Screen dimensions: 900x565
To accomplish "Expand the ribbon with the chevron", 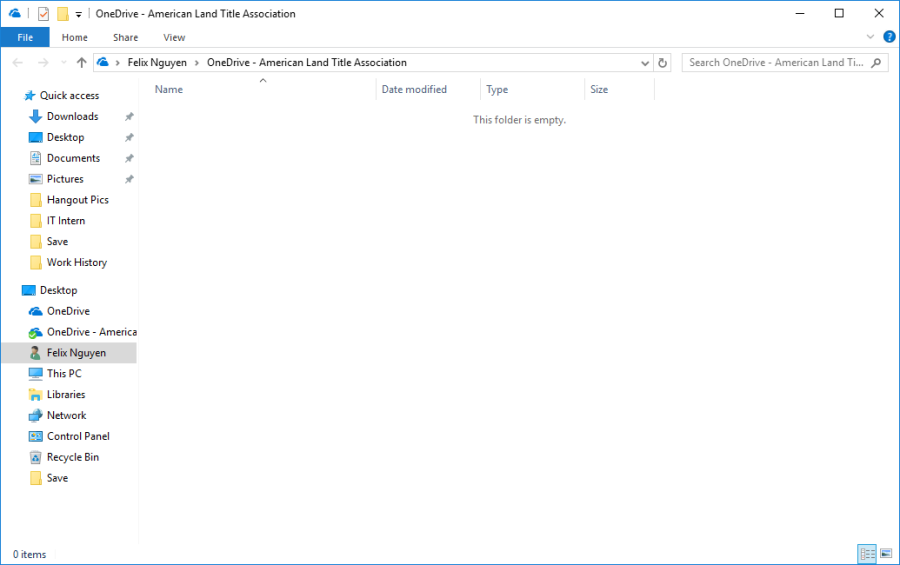I will [x=870, y=37].
